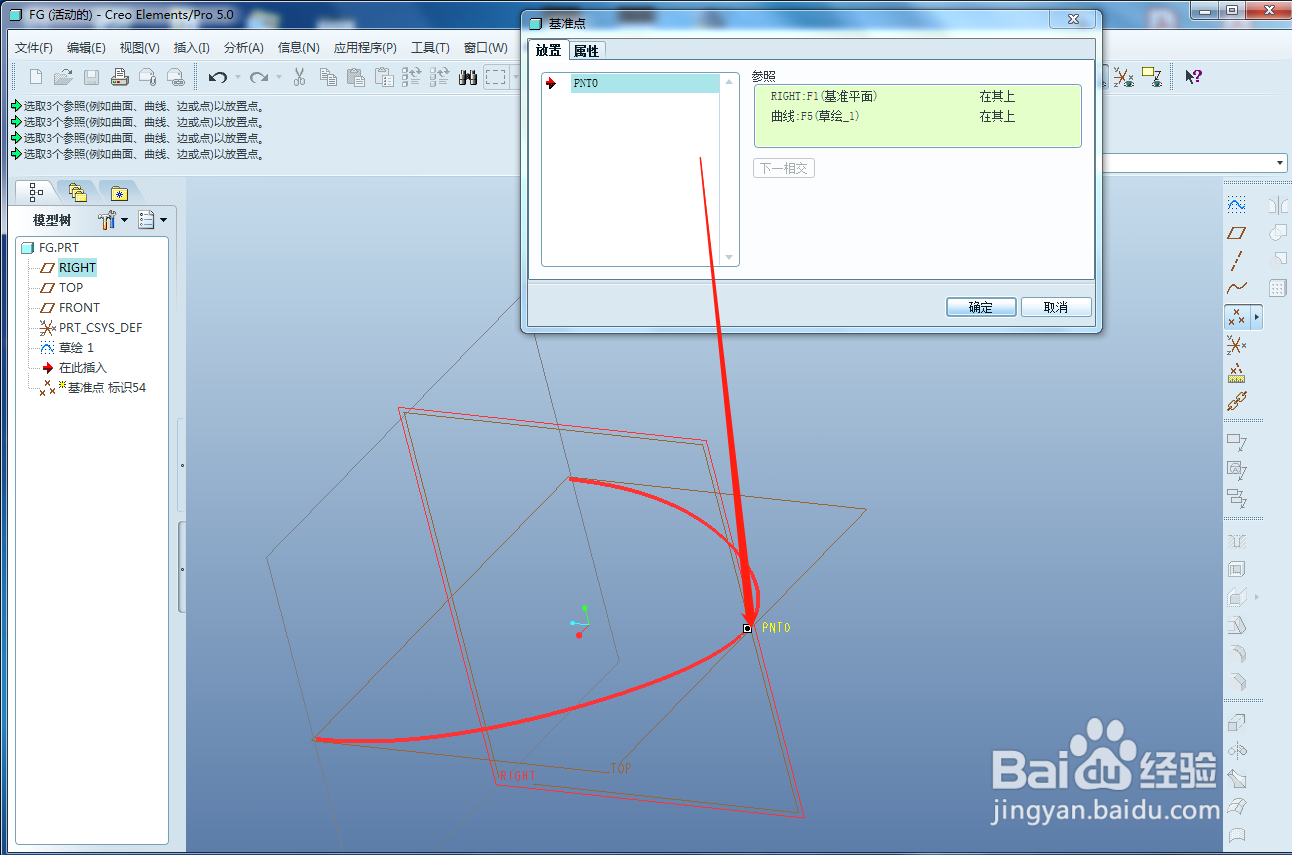The height and width of the screenshot is (855, 1292).
Task: Open the Undo history dropdown arrow
Action: (237, 77)
